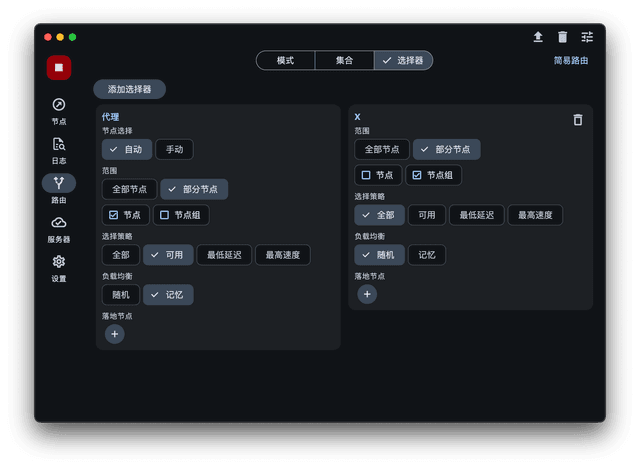Switch to the 集合 tab
Screen dimensions: 640x468
click(344, 60)
